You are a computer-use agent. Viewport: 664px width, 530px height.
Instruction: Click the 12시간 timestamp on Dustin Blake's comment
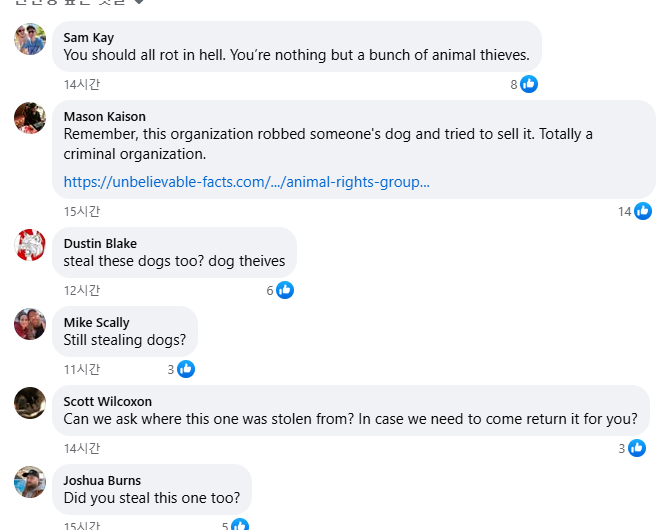(82, 290)
